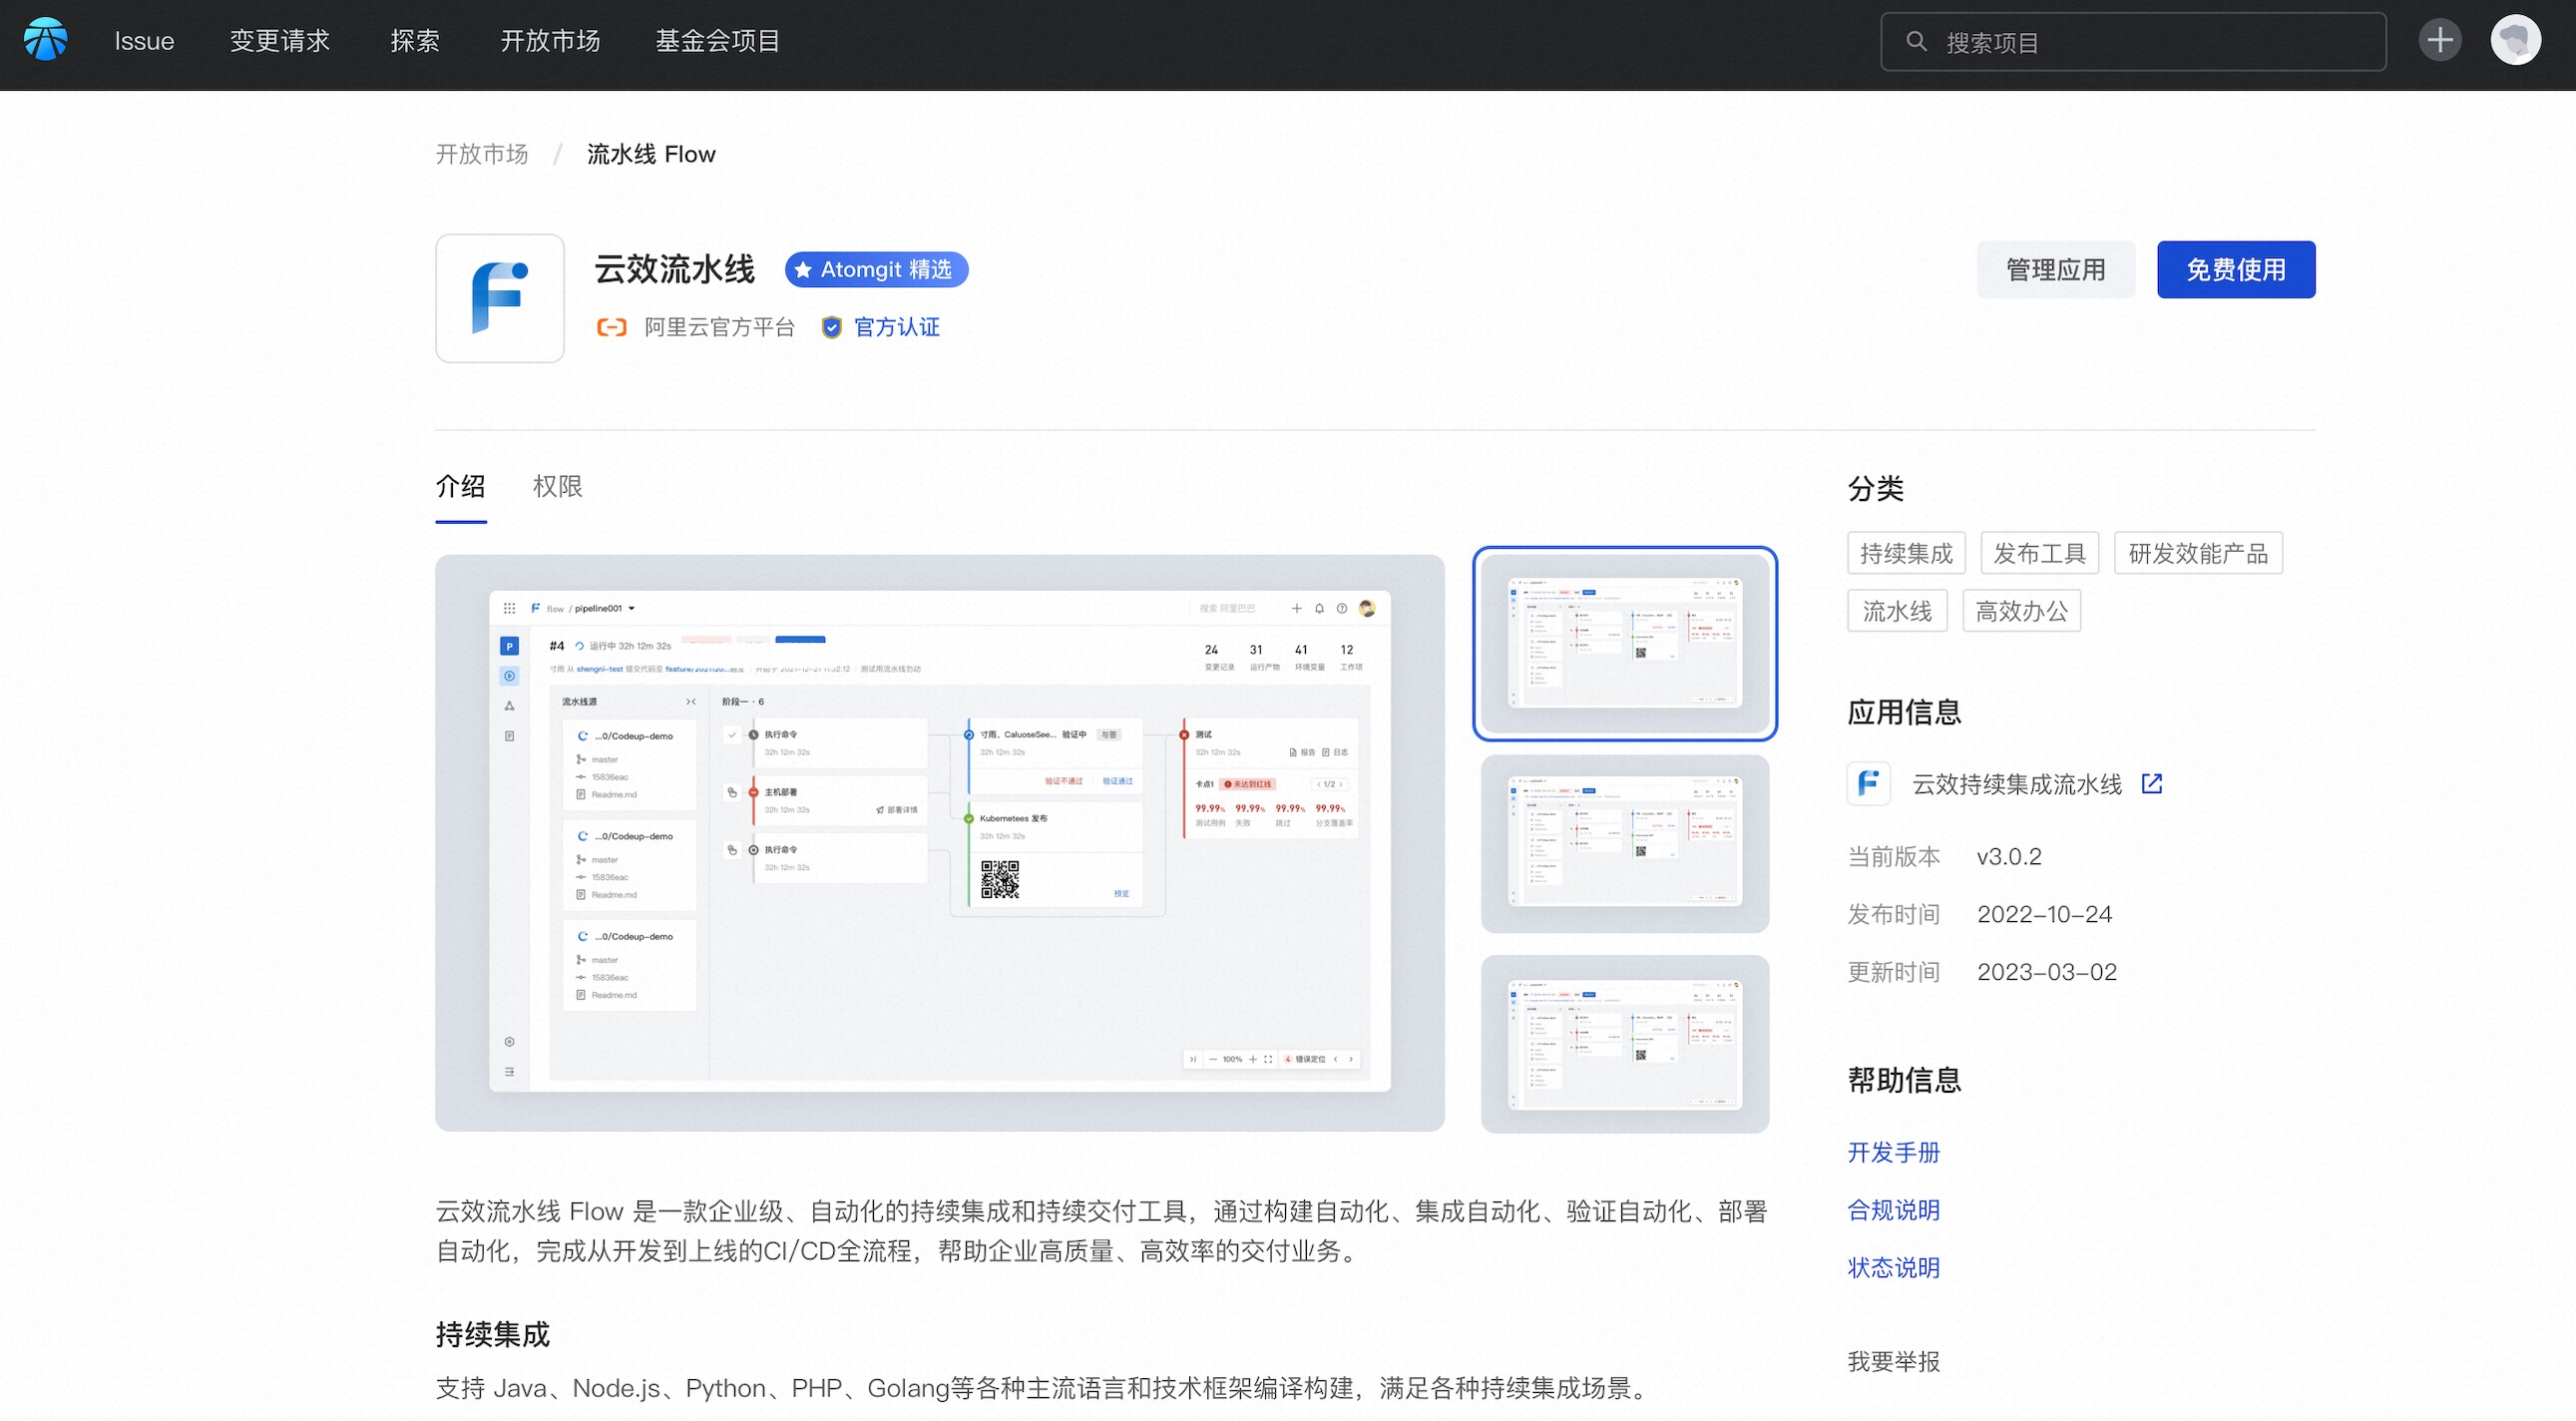
Task: Click the 我要举报 report link
Action: 1894,1362
